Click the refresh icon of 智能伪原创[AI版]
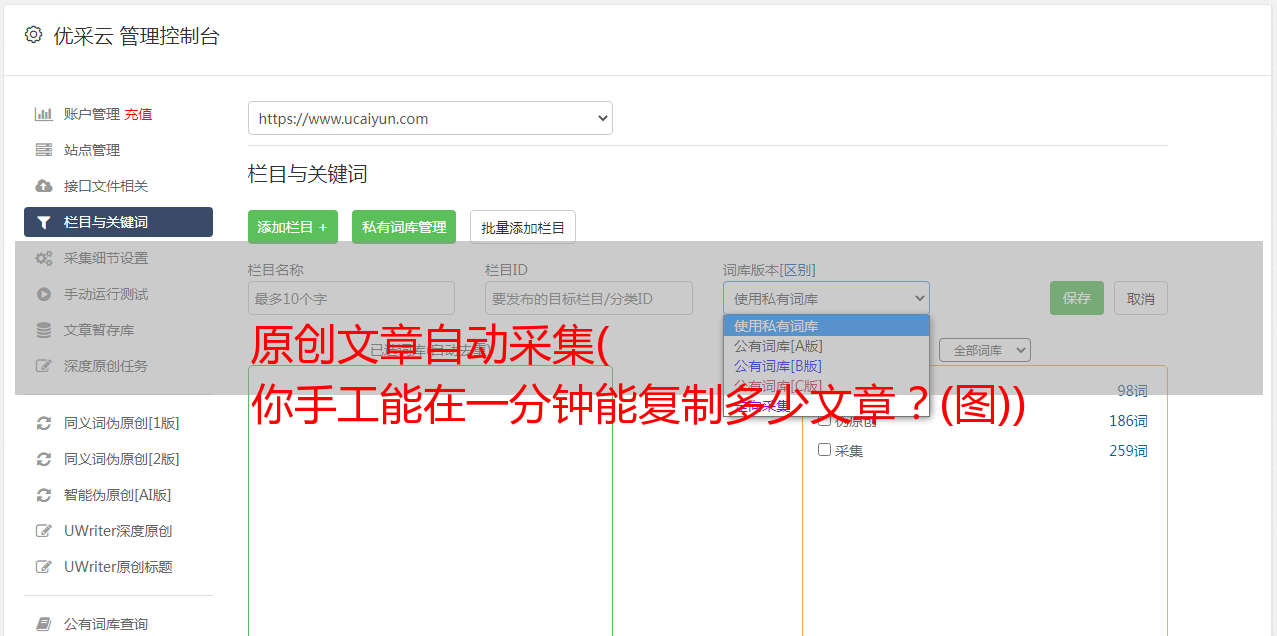 pos(43,495)
